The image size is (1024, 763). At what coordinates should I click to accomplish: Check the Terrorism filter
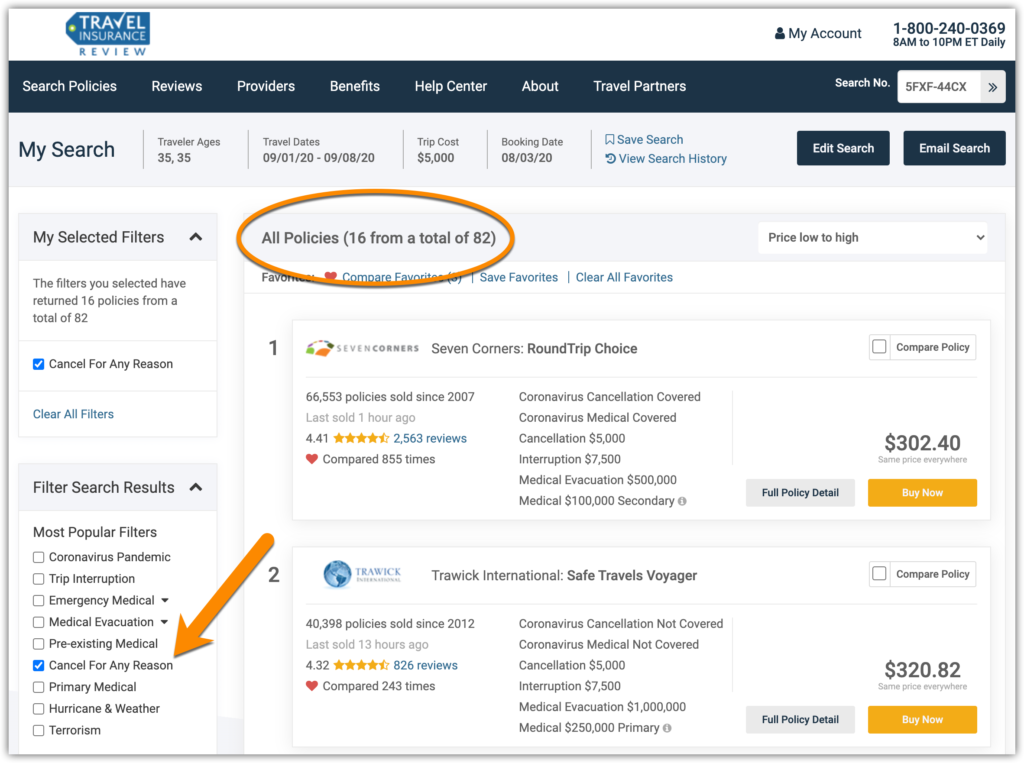[39, 730]
